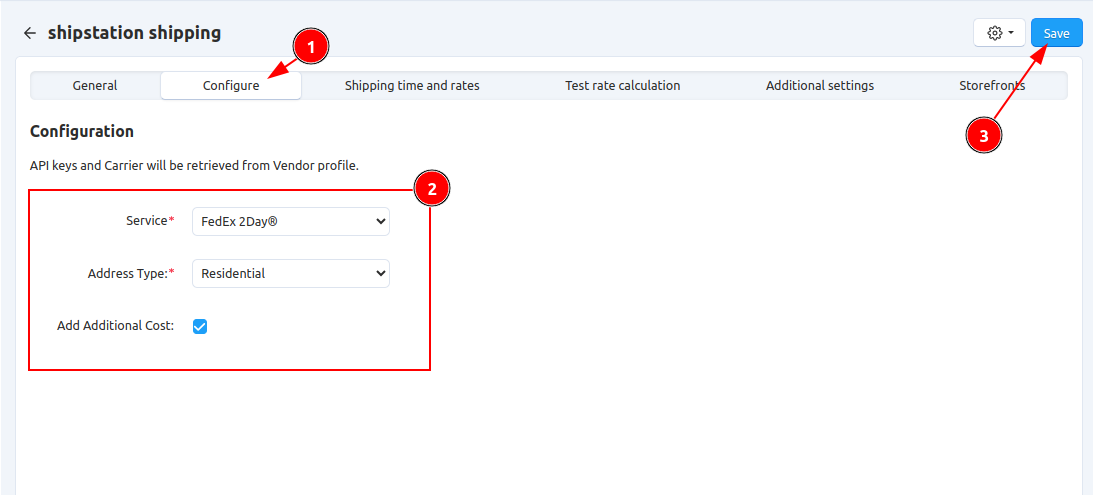
Task: Click the red numbered badge 1
Action: tap(310, 46)
